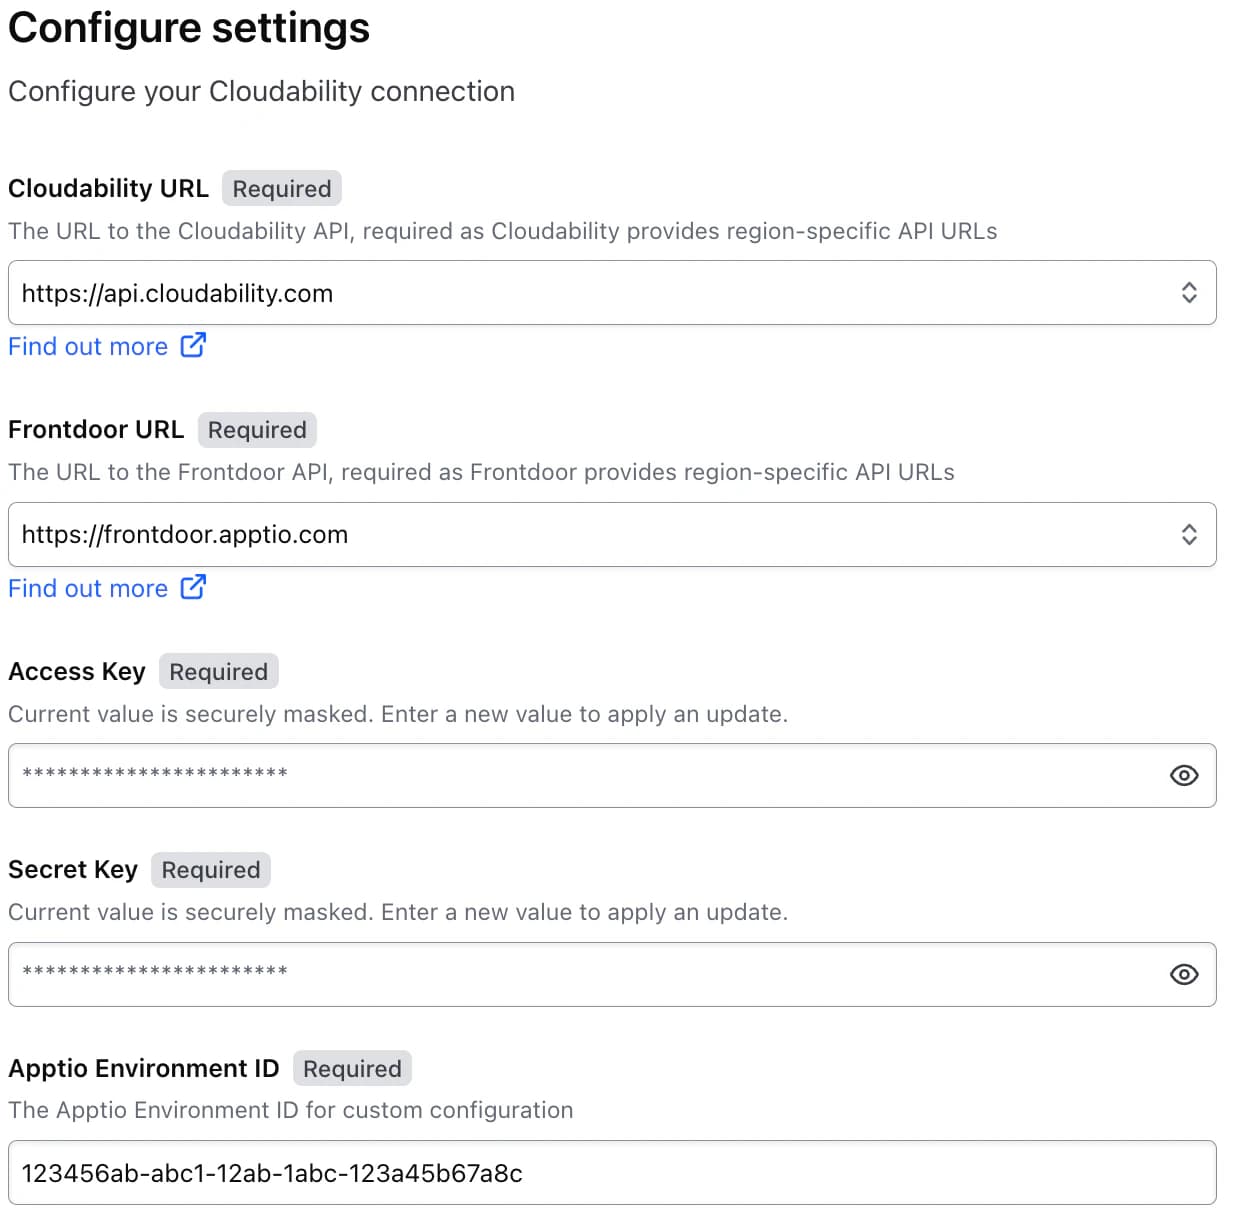Image resolution: width=1238 pixels, height=1218 pixels.
Task: Open the Frontdoor URL dropdown
Action: pyautogui.click(x=612, y=535)
